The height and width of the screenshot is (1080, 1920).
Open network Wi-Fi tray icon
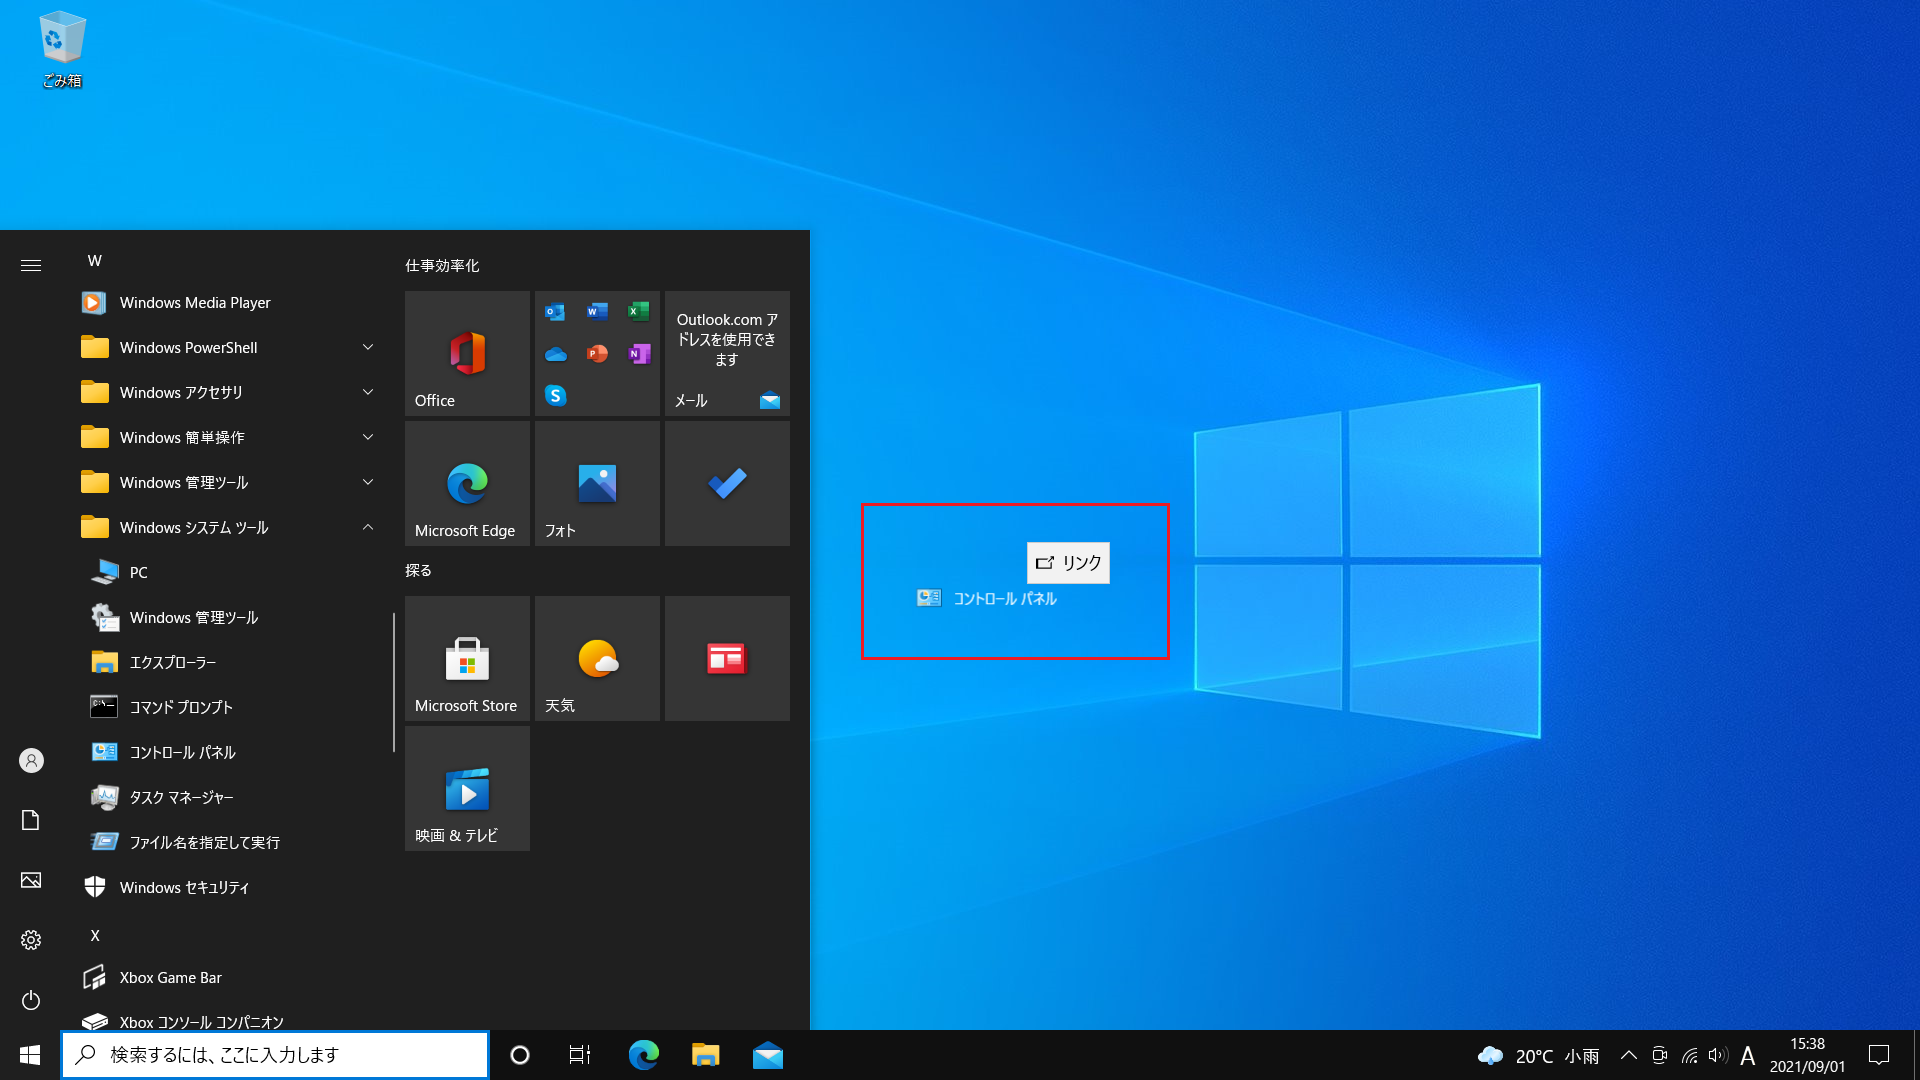[x=1690, y=1055]
